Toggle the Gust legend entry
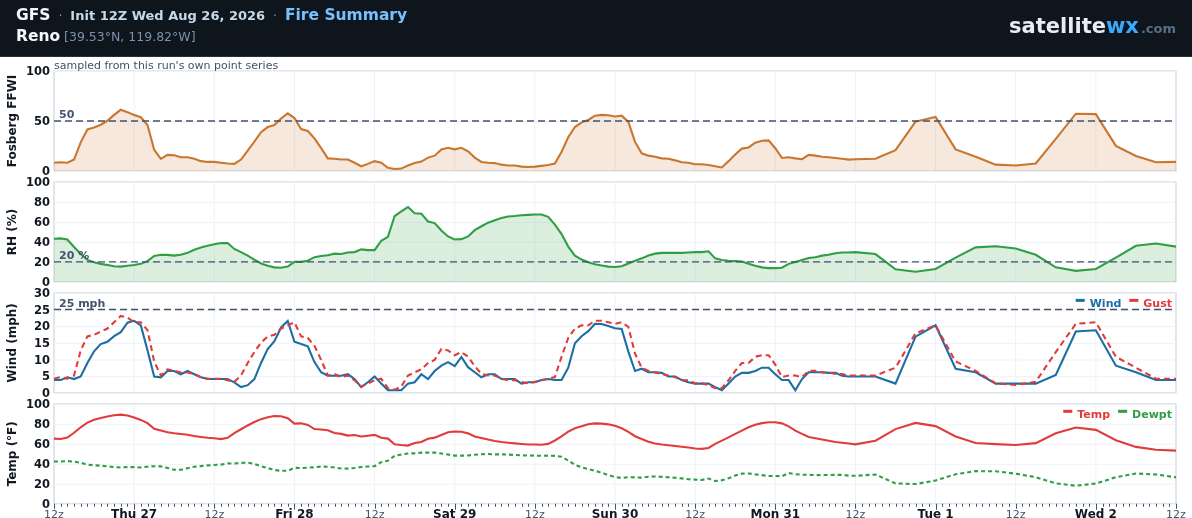Screen dimensions: 1192x518 click(1150, 303)
